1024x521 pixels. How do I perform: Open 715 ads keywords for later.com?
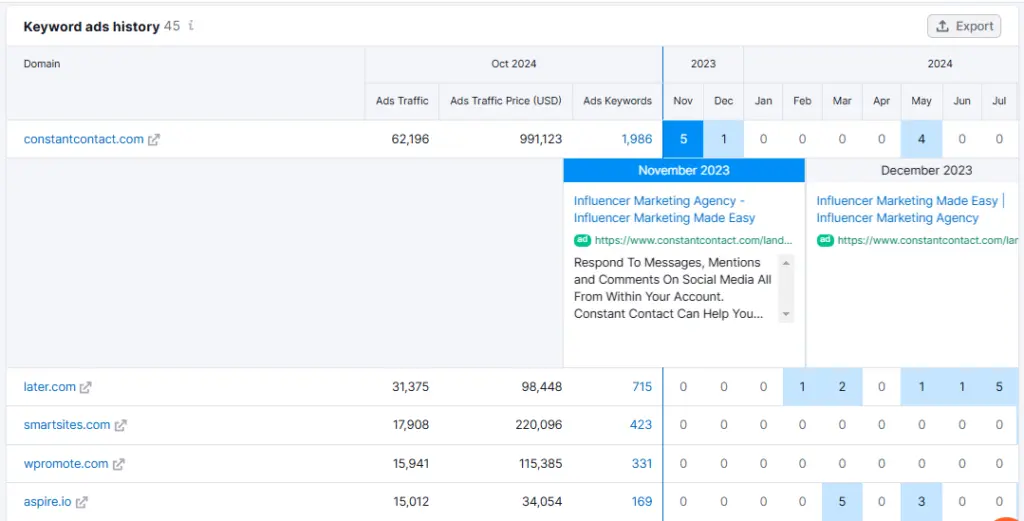coord(641,387)
